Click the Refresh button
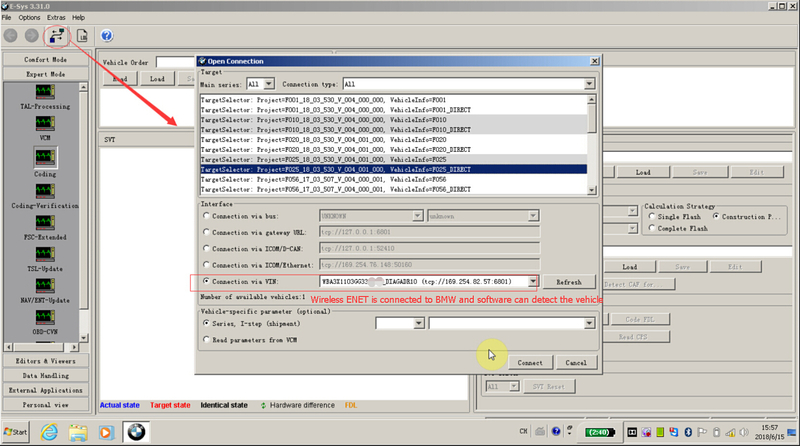 click(x=569, y=282)
